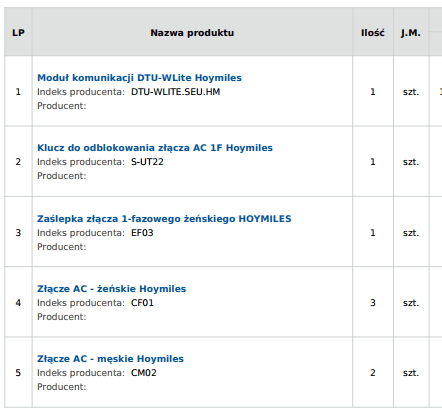
Task: Click szt. unit in the S-UT22 row
Action: tap(411, 162)
